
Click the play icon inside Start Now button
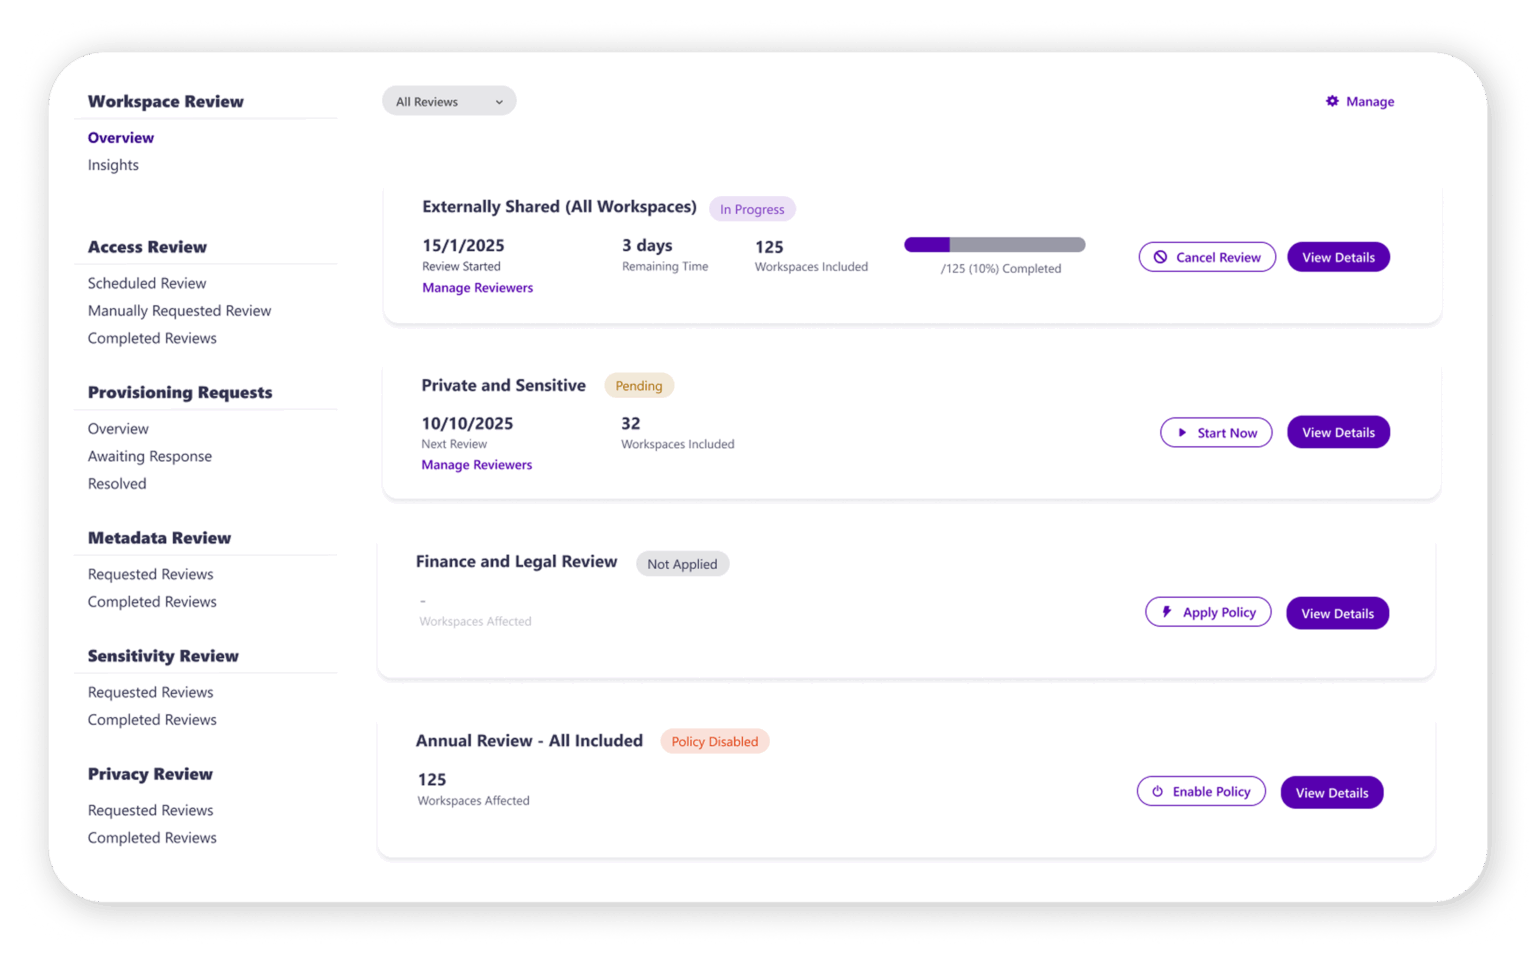pos(1185,432)
